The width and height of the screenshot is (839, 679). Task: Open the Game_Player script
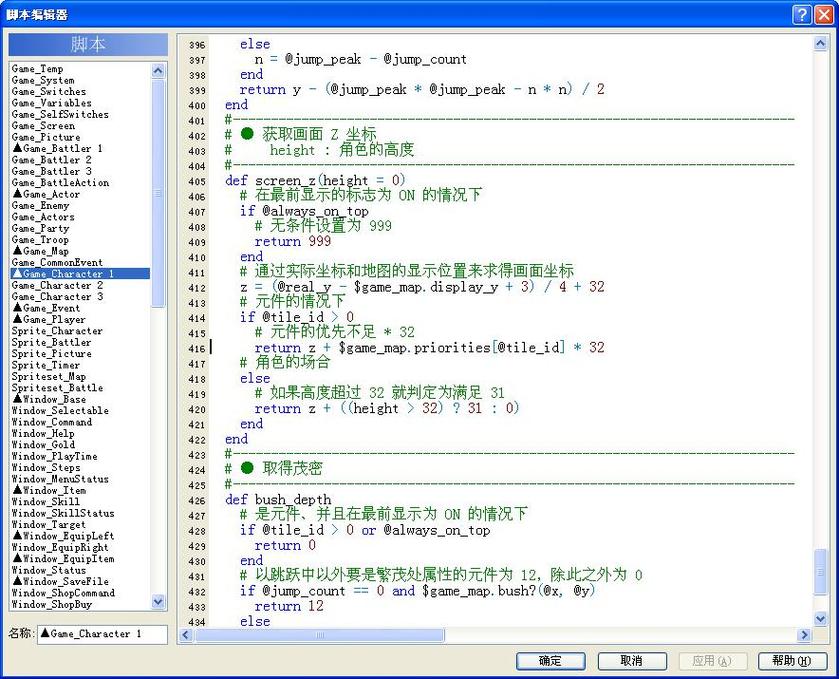[x=55, y=319]
